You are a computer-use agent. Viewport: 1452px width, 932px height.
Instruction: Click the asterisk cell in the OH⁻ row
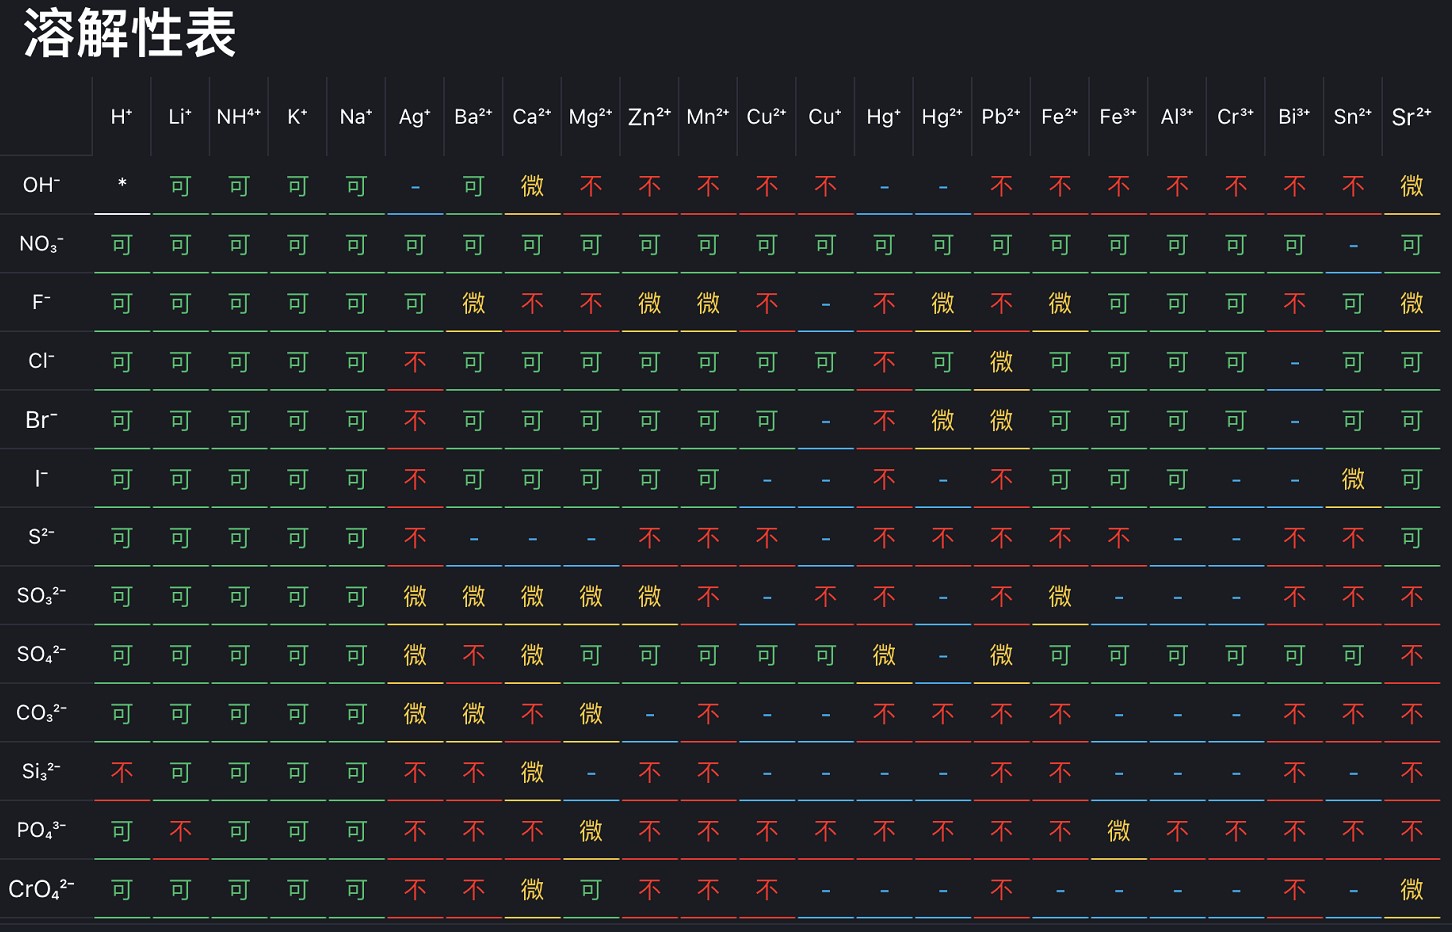(122, 185)
